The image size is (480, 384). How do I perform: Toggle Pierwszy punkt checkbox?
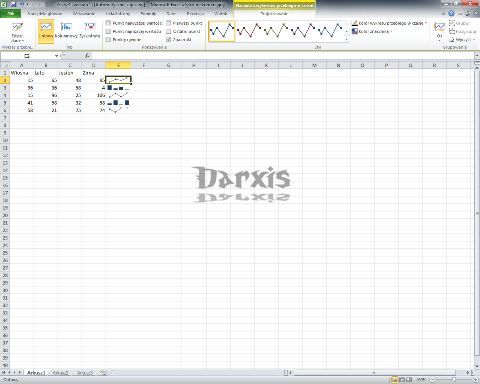tap(169, 23)
